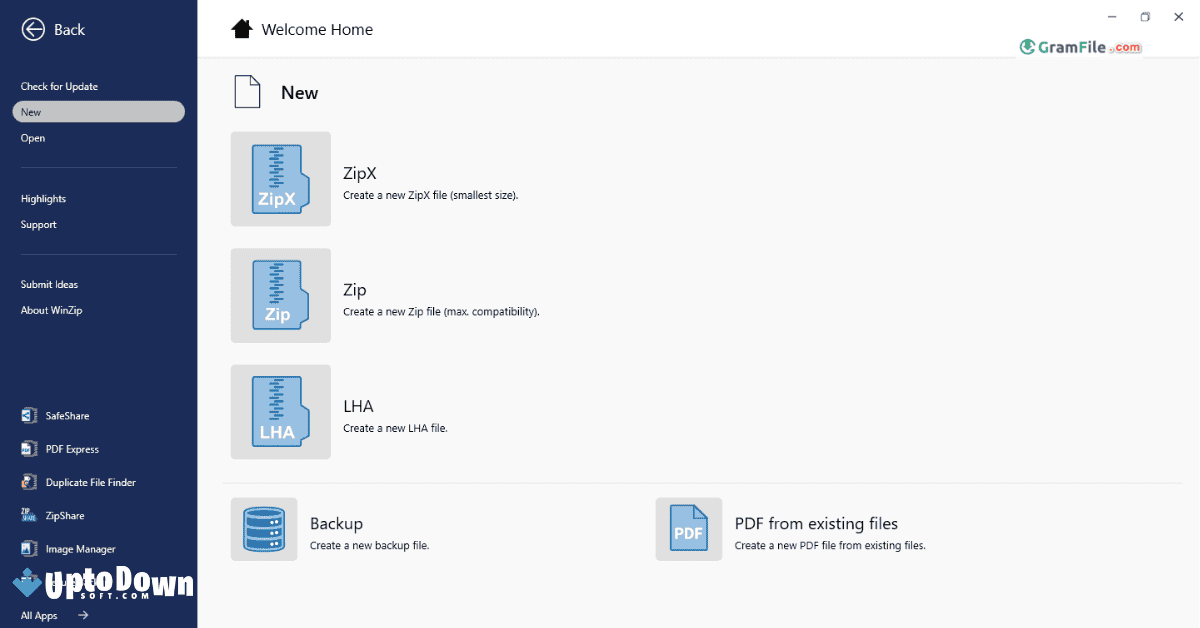Switch to Open in the sidebar
This screenshot has width=1200, height=628.
coord(32,137)
